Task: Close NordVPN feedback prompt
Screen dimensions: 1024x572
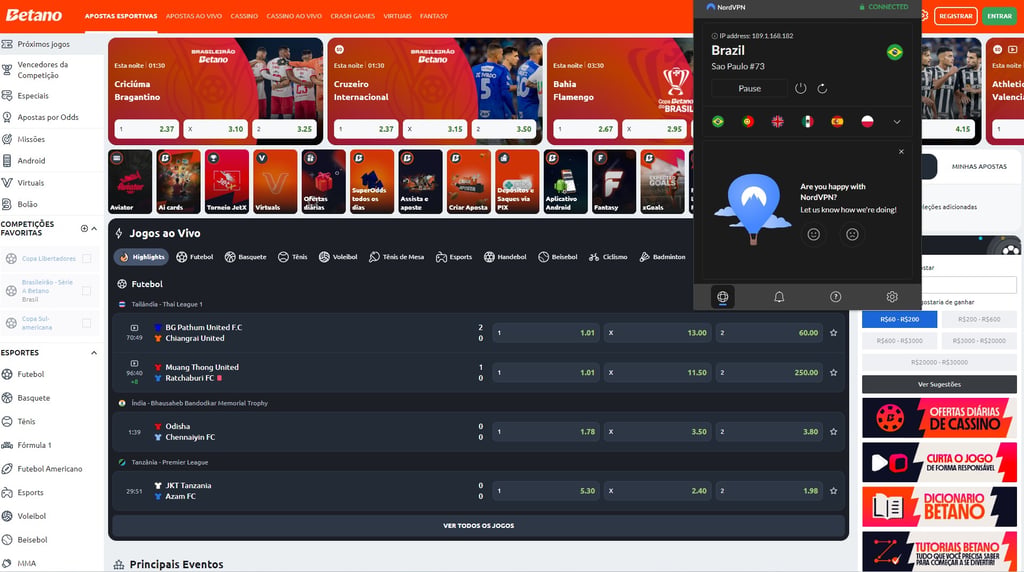Action: tap(901, 151)
